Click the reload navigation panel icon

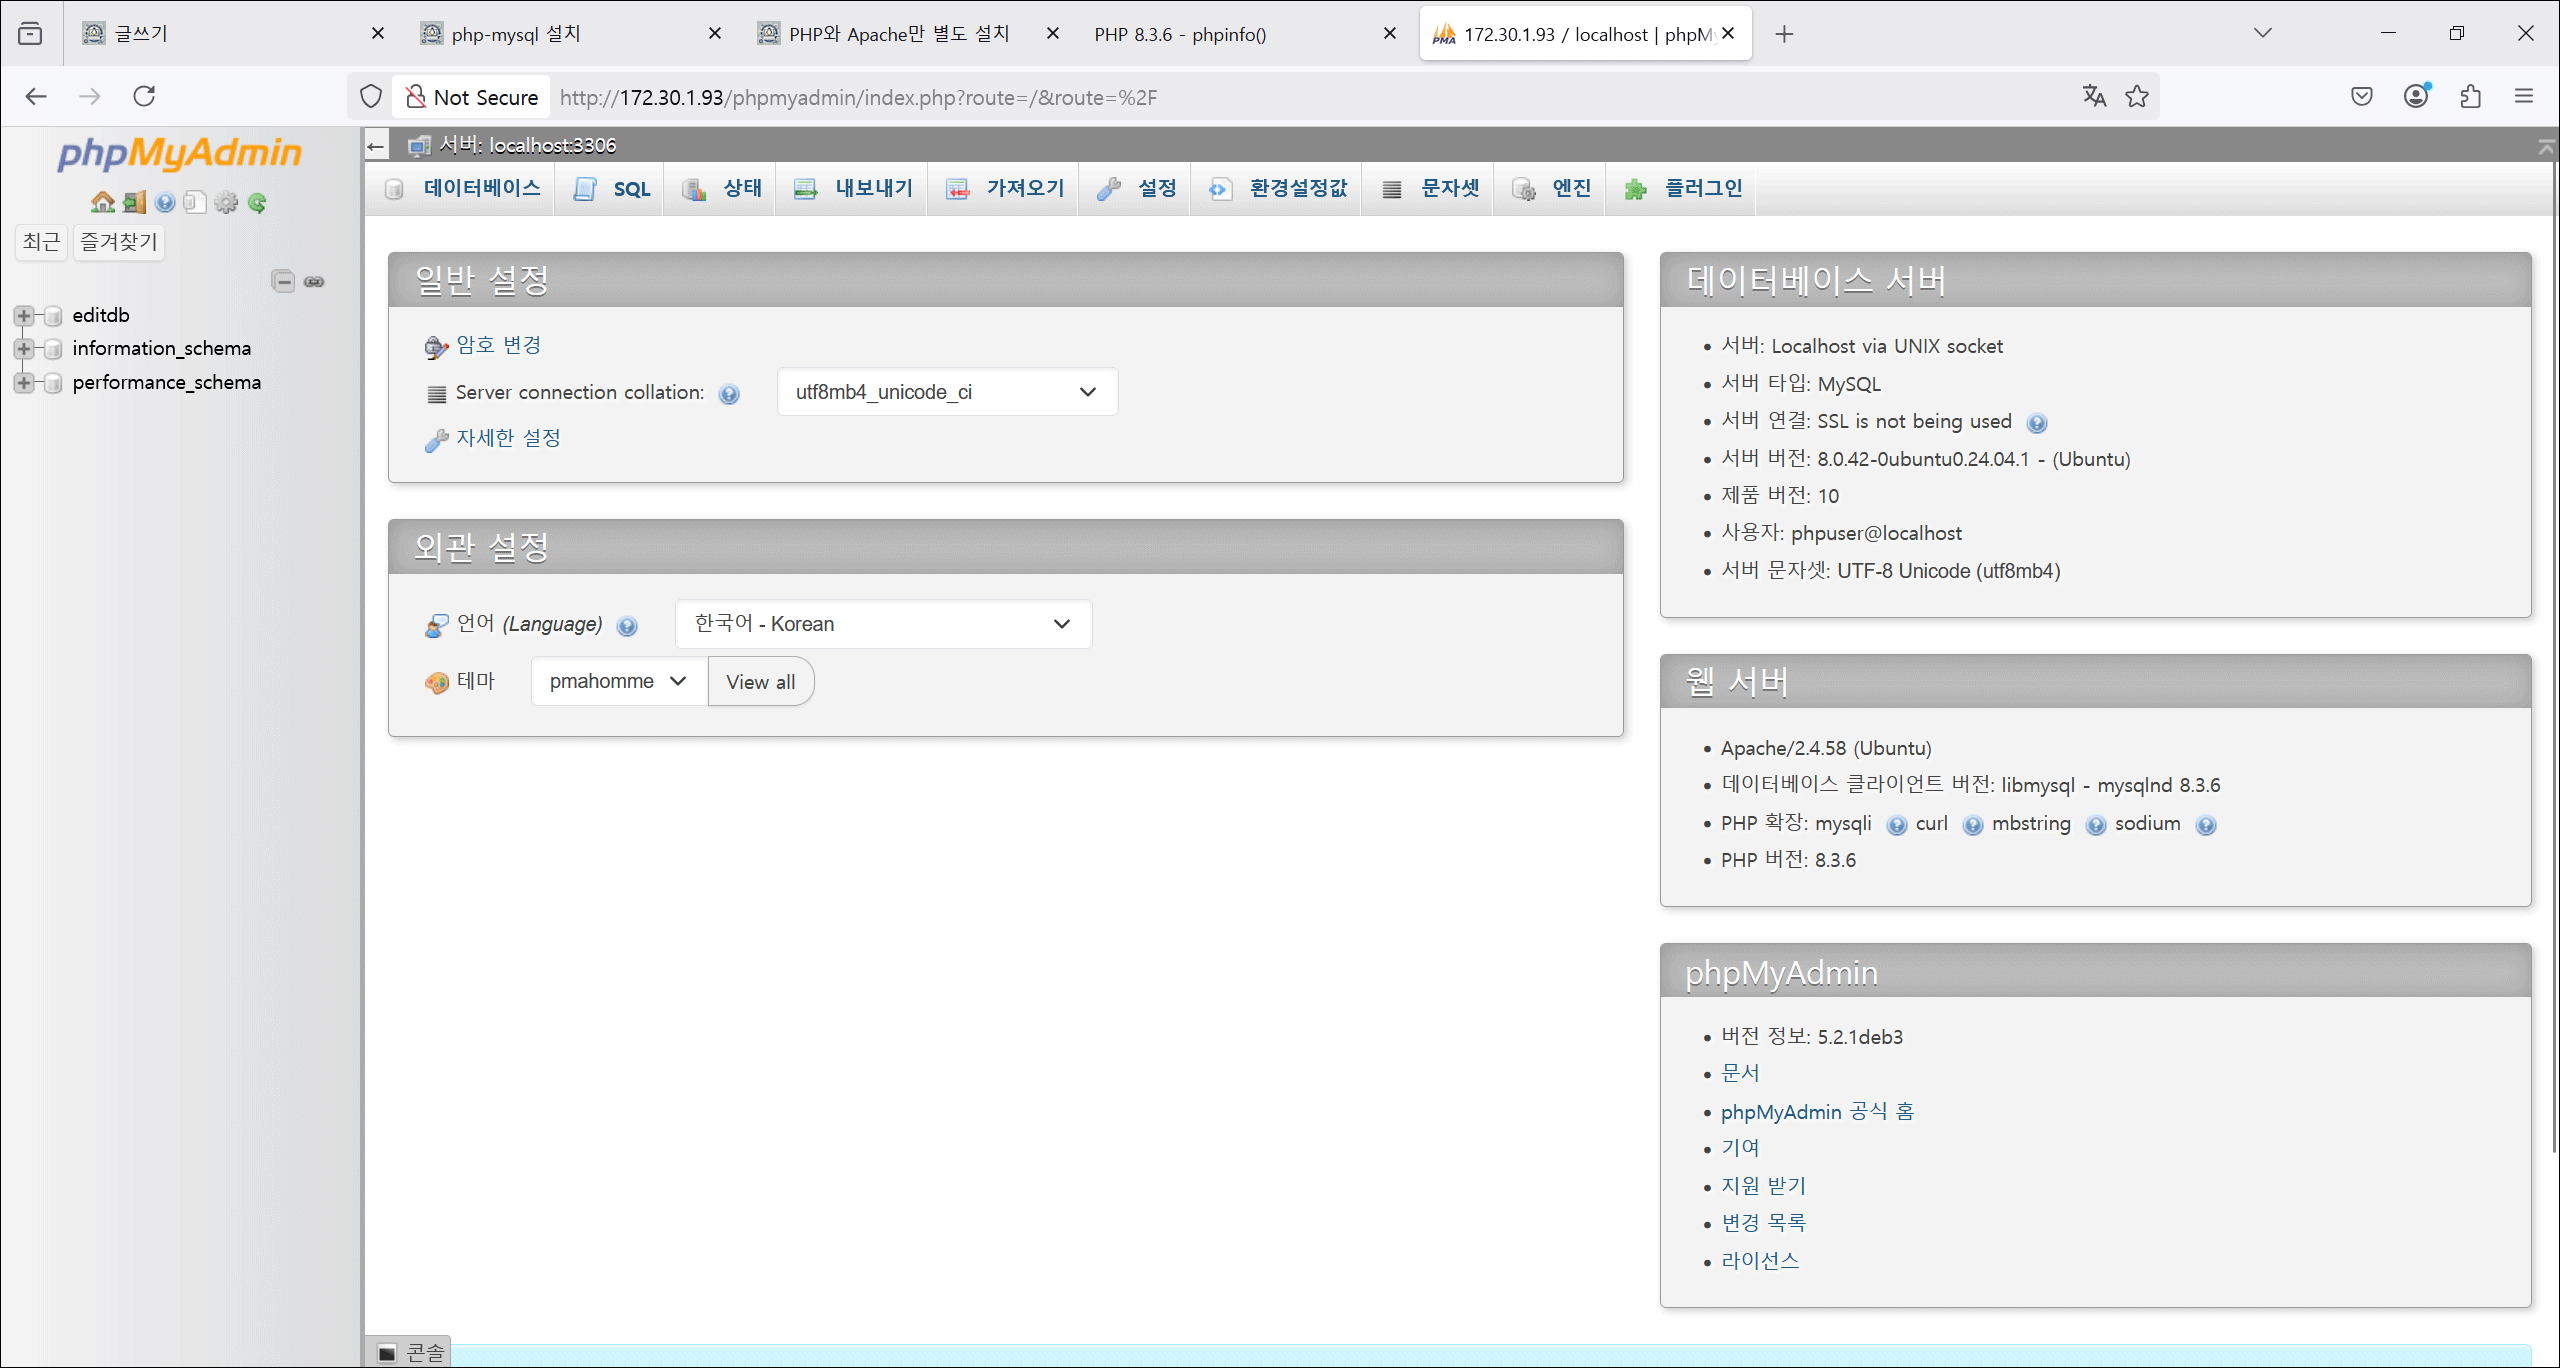click(257, 203)
